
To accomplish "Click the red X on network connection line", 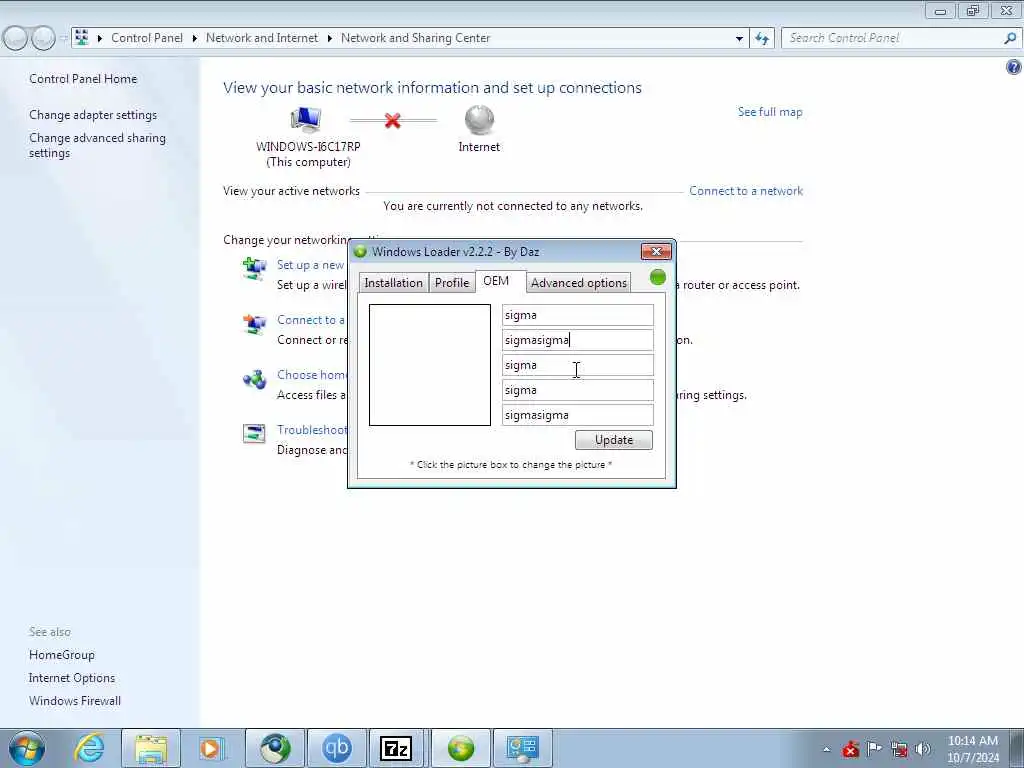I will coord(392,120).
